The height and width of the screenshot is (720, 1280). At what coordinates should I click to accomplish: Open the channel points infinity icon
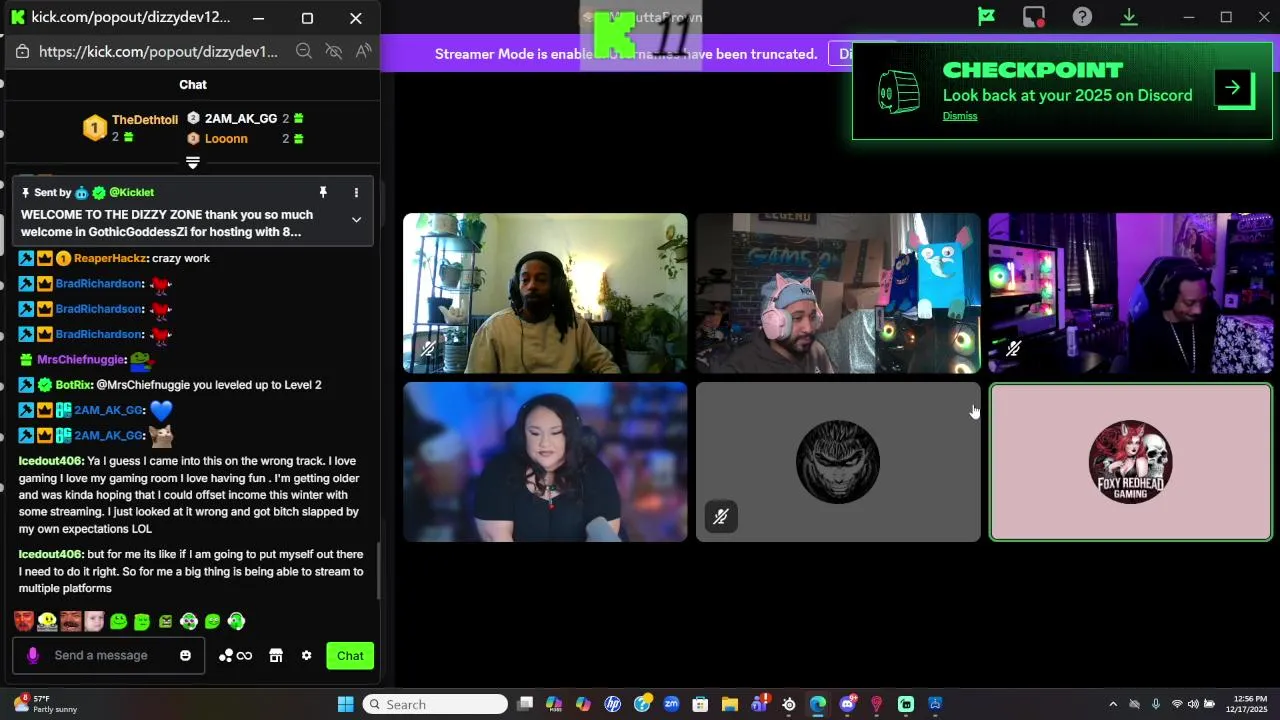click(x=236, y=656)
